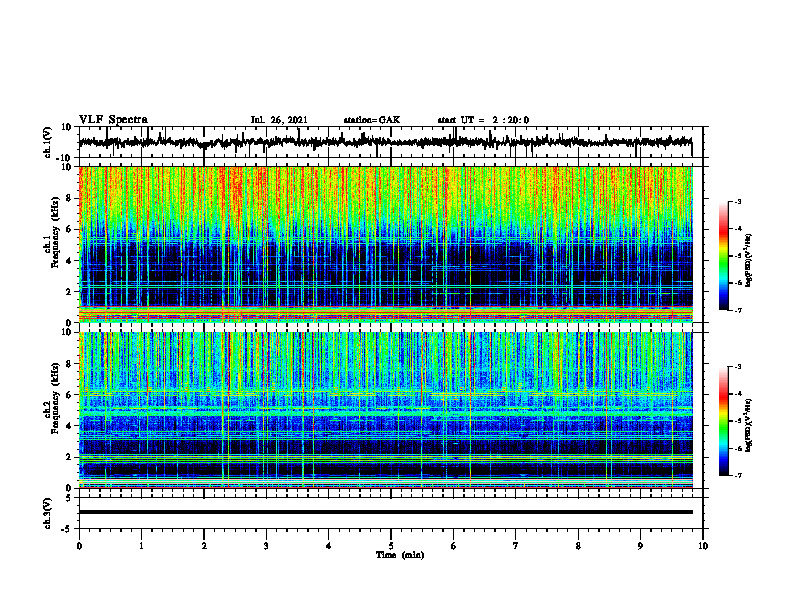Select the "start UT = 2:20:0" text
The image size is (792, 612).
[483, 120]
